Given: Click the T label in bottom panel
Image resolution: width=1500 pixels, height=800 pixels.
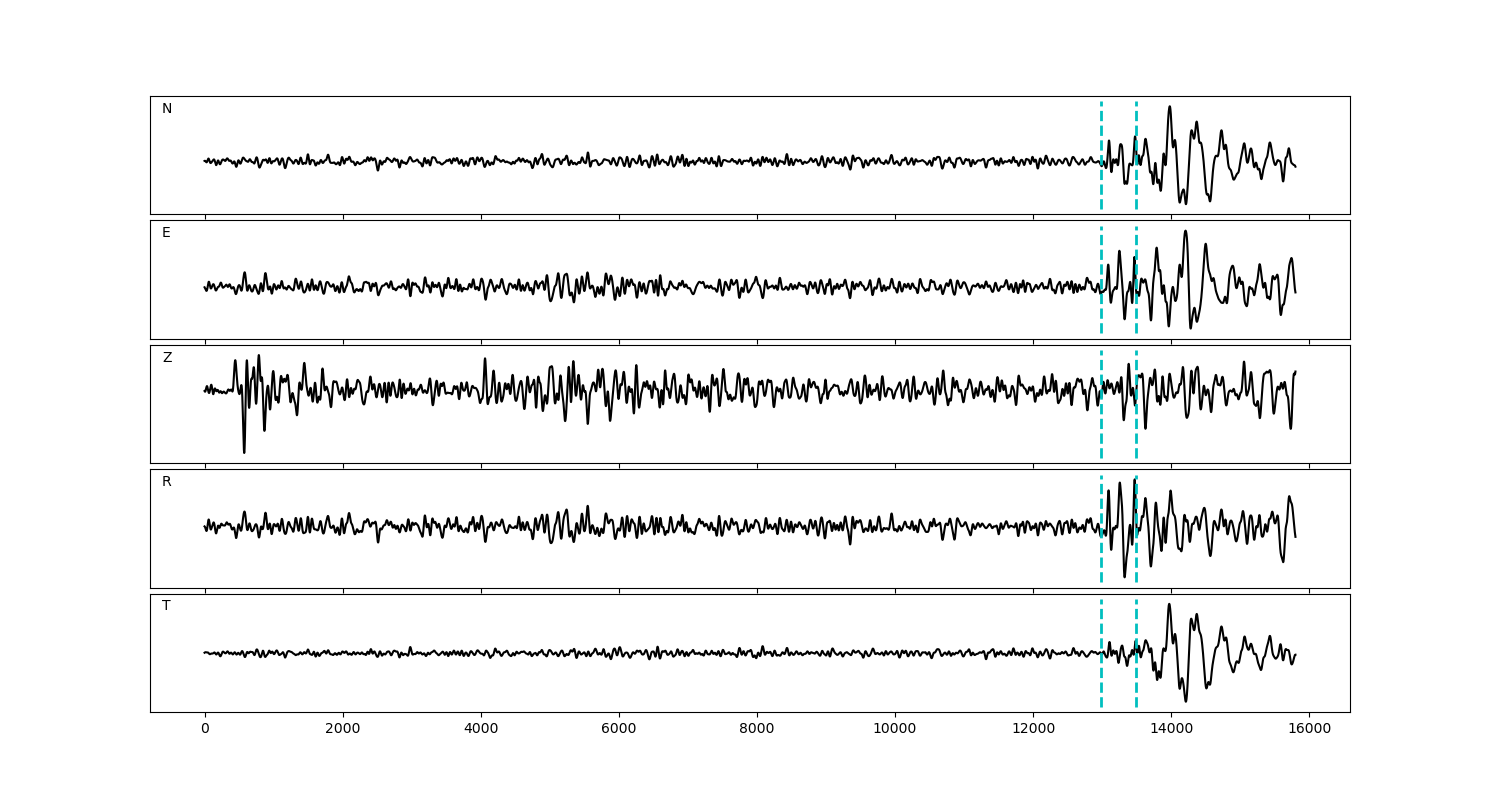Looking at the screenshot, I should pyautogui.click(x=166, y=606).
